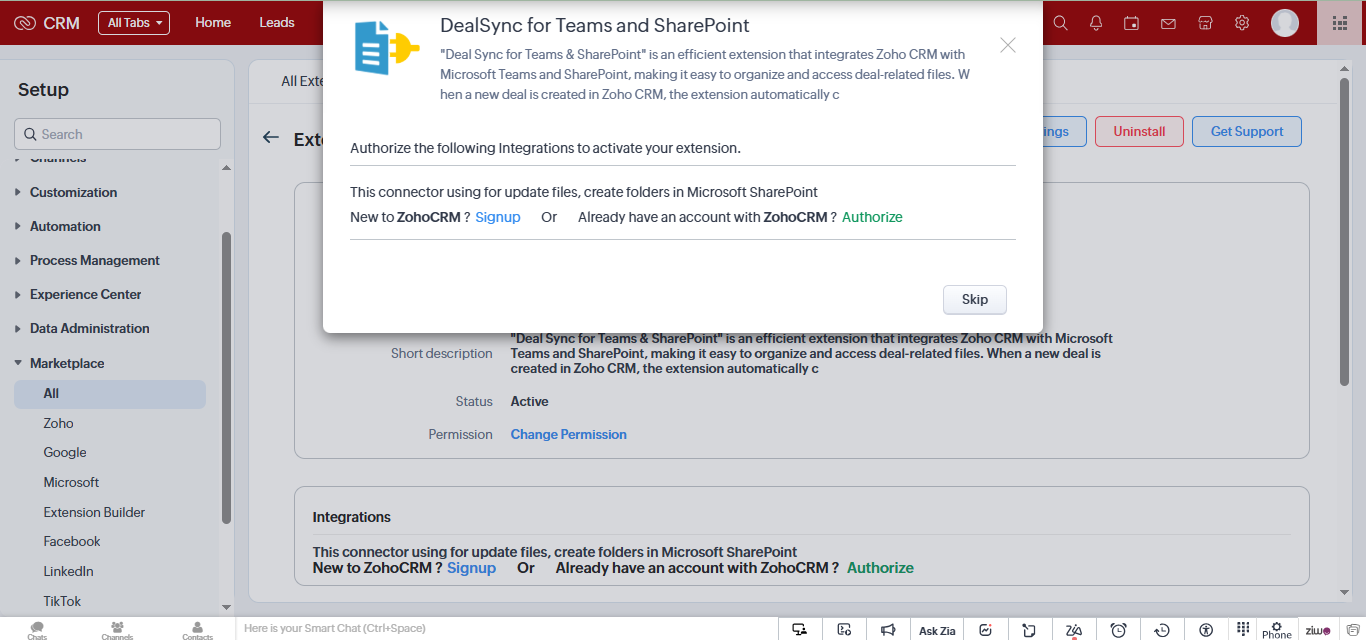The width and height of the screenshot is (1366, 640).
Task: Focus the Smart Chat input box
Action: (507, 628)
